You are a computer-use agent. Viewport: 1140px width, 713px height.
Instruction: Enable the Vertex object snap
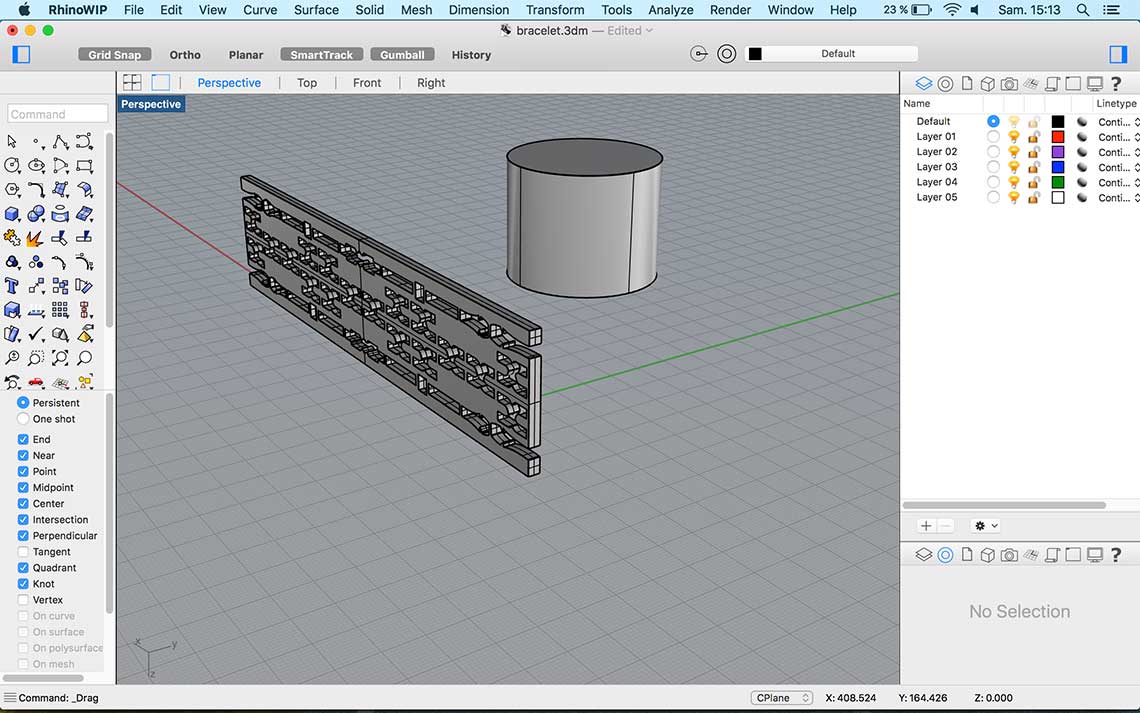(23, 600)
